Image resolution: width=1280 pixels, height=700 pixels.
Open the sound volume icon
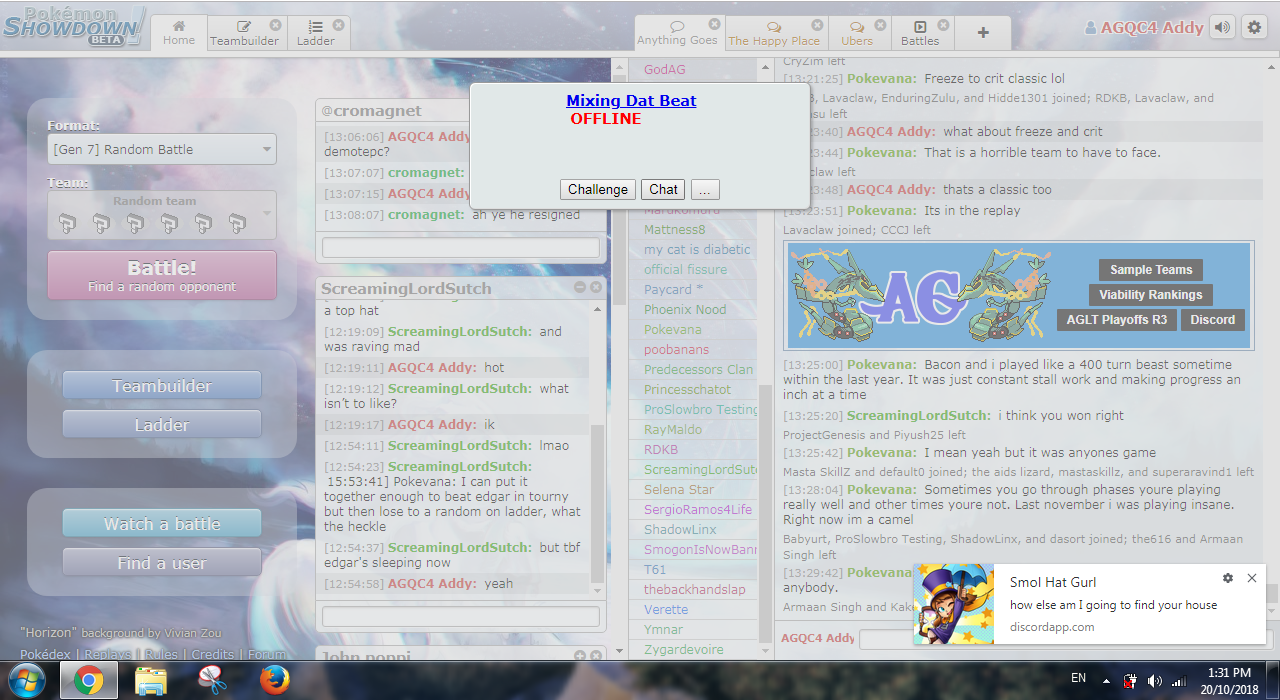click(x=1222, y=28)
